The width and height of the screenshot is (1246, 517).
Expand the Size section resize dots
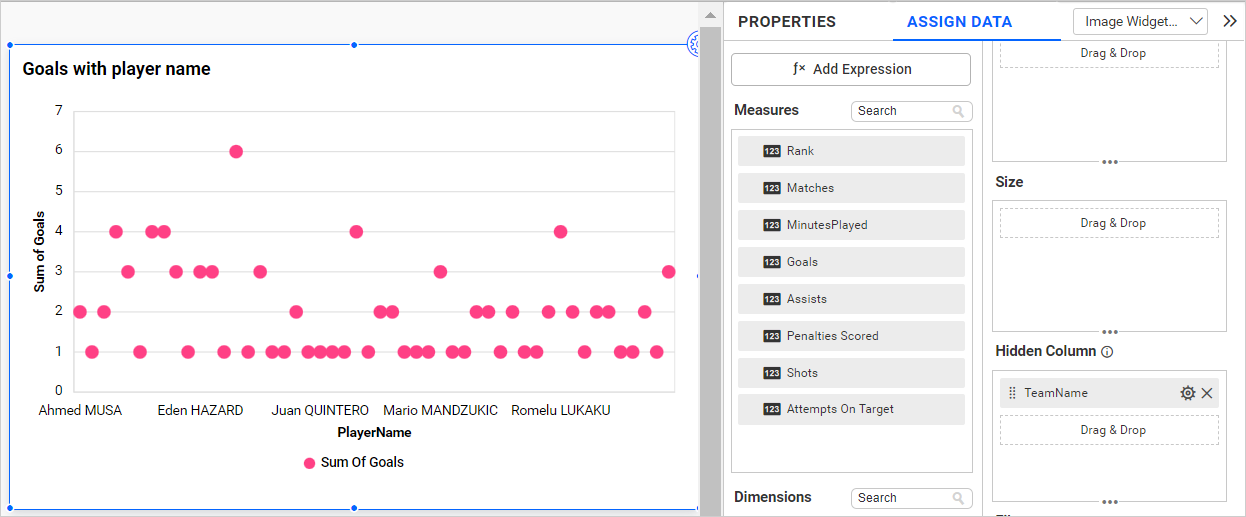[x=1109, y=332]
